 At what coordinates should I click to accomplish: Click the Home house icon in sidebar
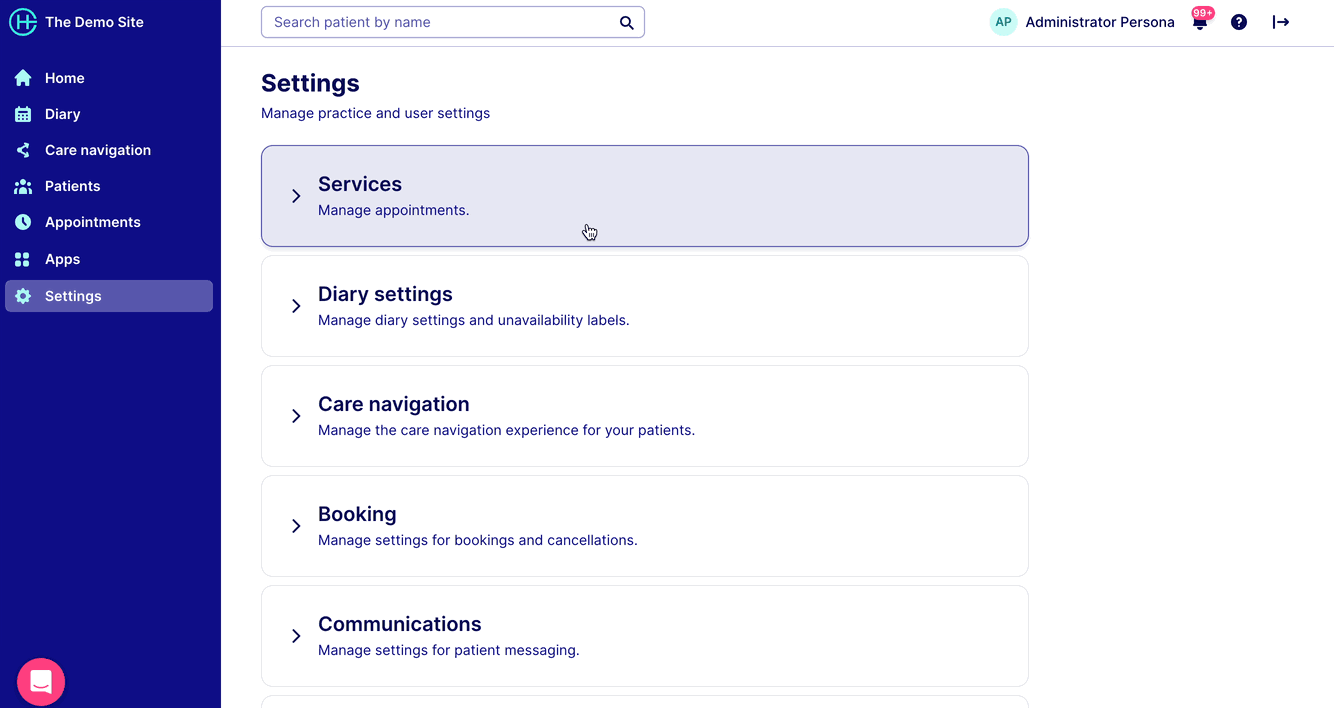tap(23, 78)
